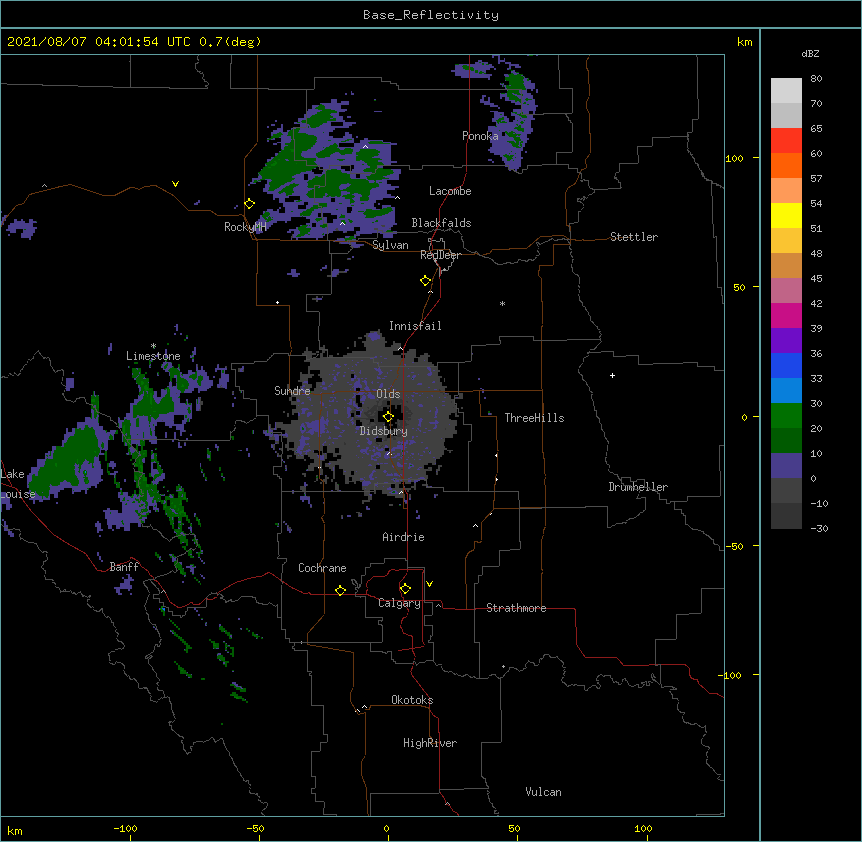Click the -50 tick on the right vertical axis
This screenshot has width=862, height=842.
point(734,546)
